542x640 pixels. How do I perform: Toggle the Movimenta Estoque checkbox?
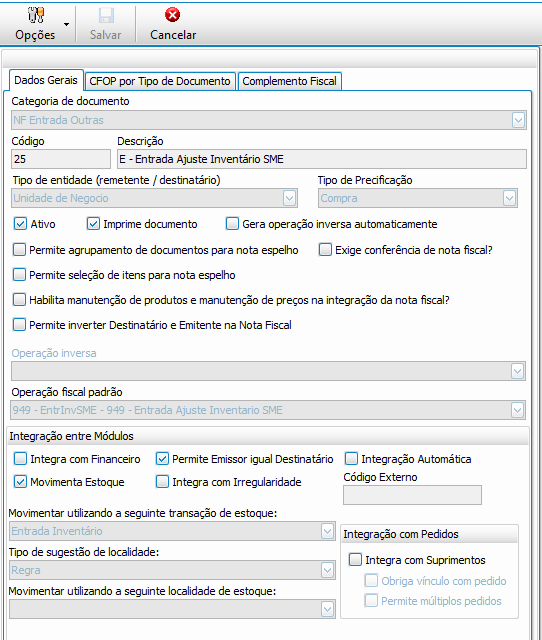20,482
